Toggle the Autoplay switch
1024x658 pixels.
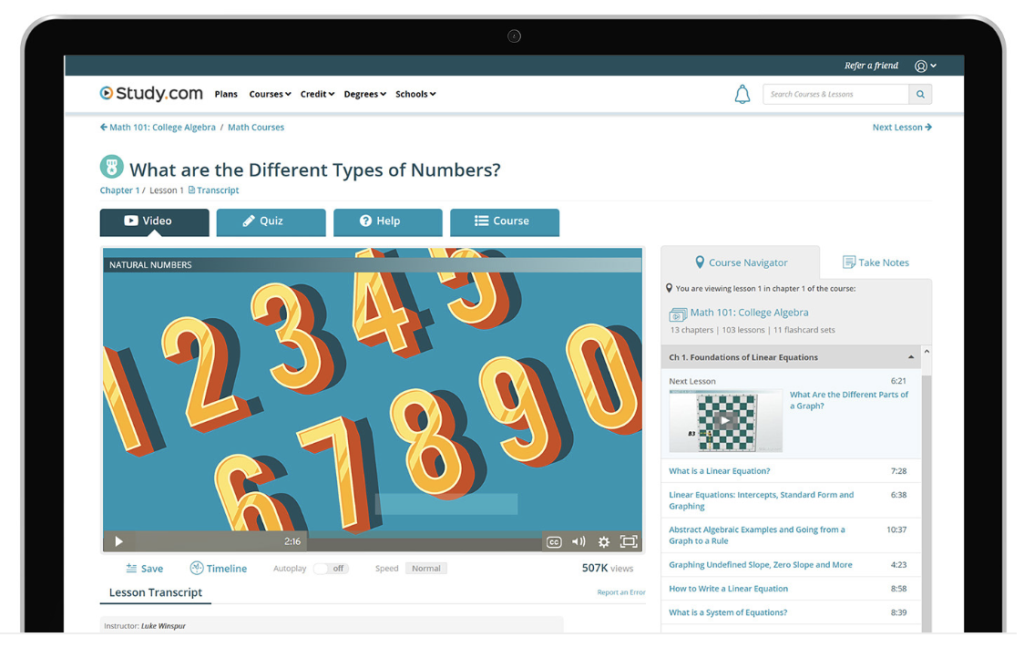[330, 568]
